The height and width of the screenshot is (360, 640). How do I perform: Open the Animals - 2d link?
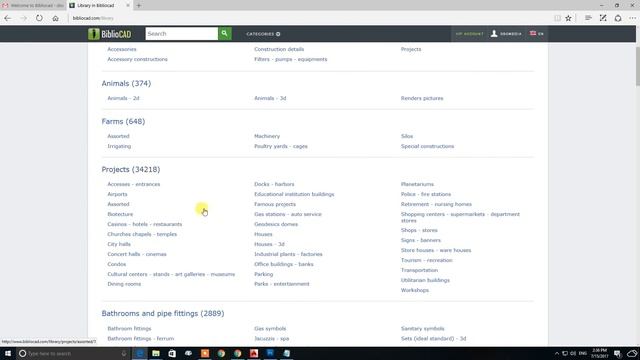pyautogui.click(x=123, y=98)
